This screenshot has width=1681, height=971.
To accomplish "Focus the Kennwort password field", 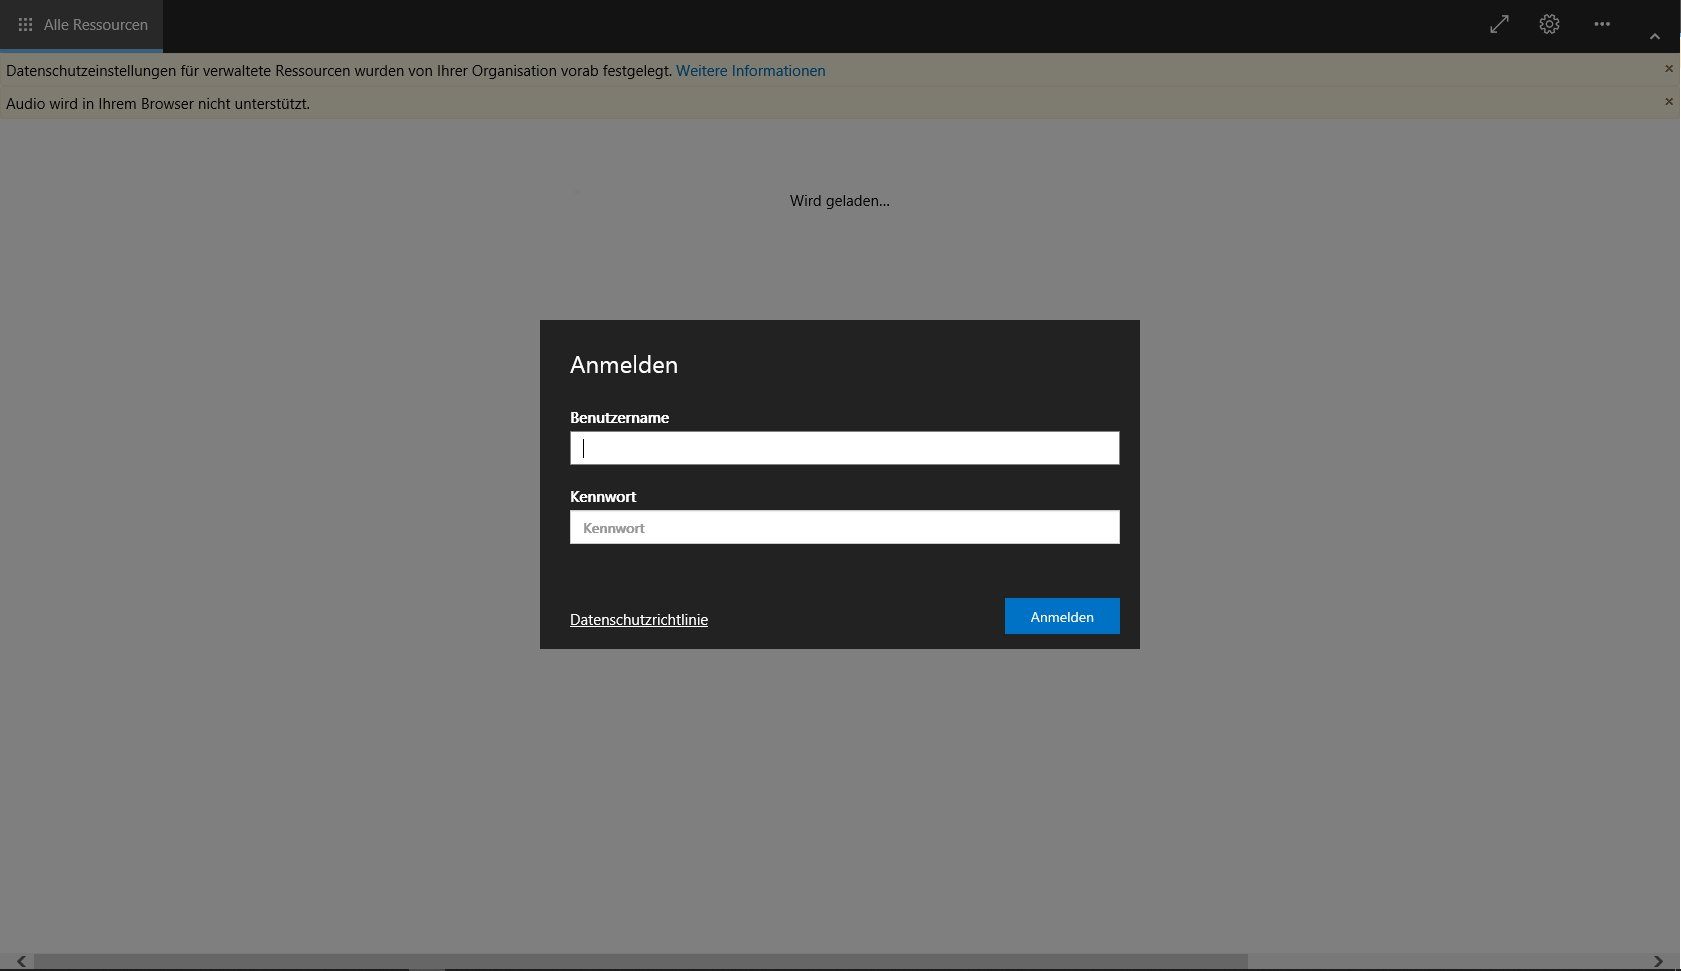I will [x=844, y=527].
